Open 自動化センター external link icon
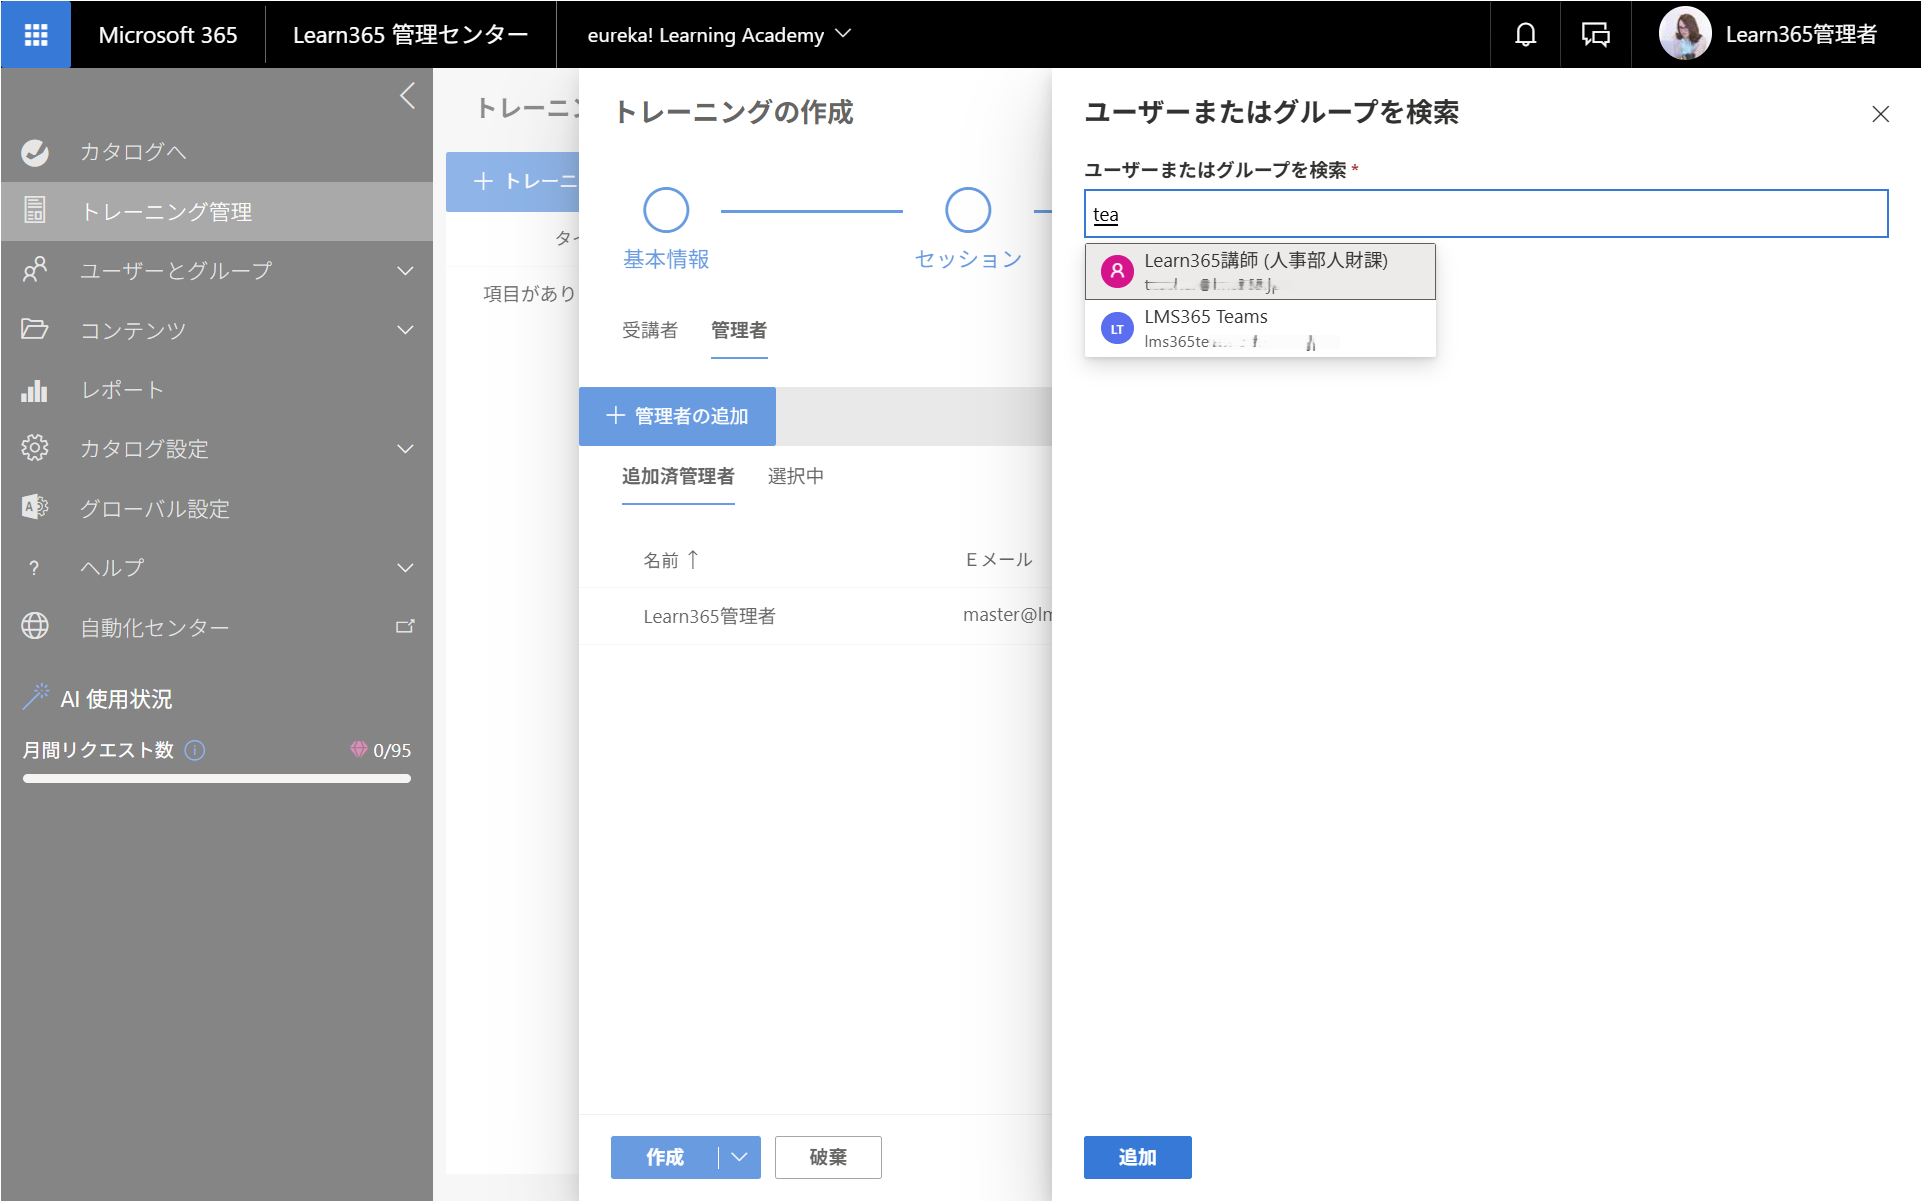This screenshot has height=1202, width=1922. pyautogui.click(x=405, y=627)
